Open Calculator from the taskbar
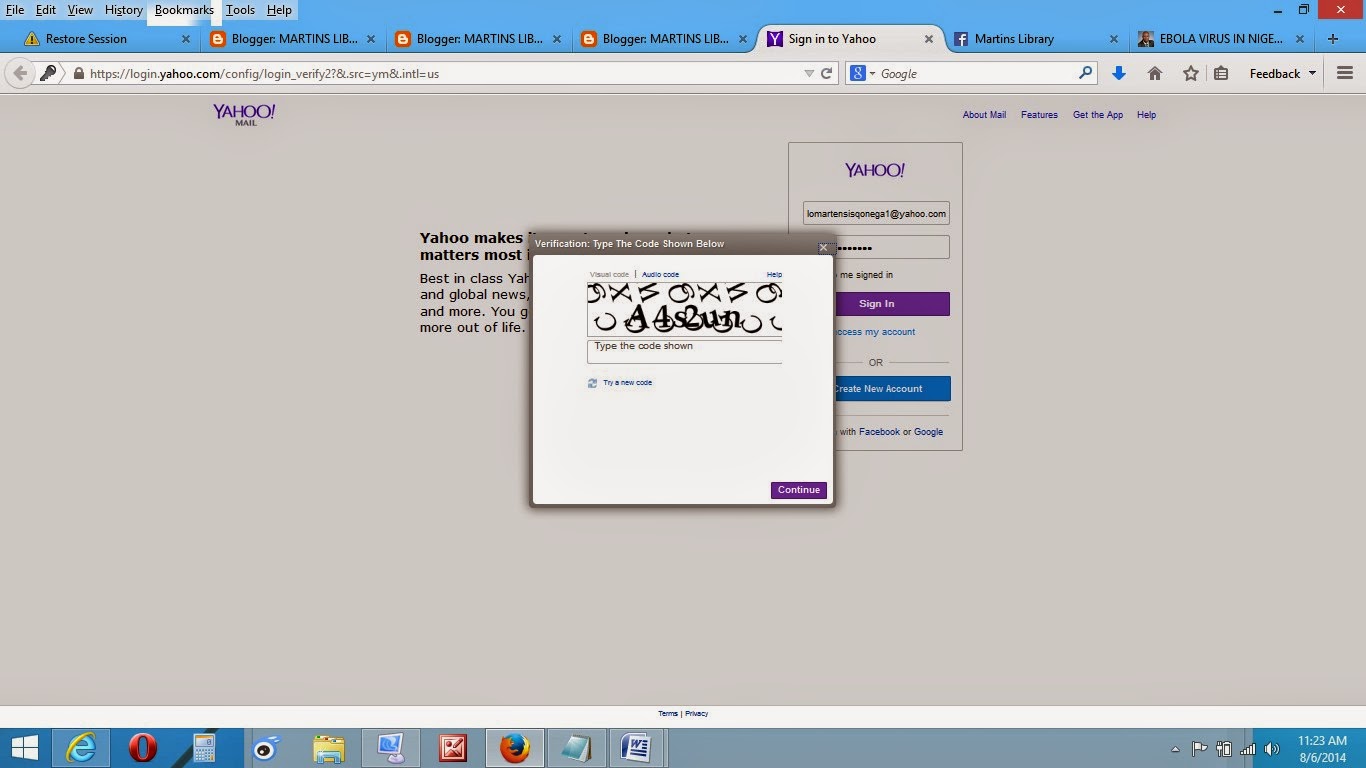1366x768 pixels. point(204,748)
